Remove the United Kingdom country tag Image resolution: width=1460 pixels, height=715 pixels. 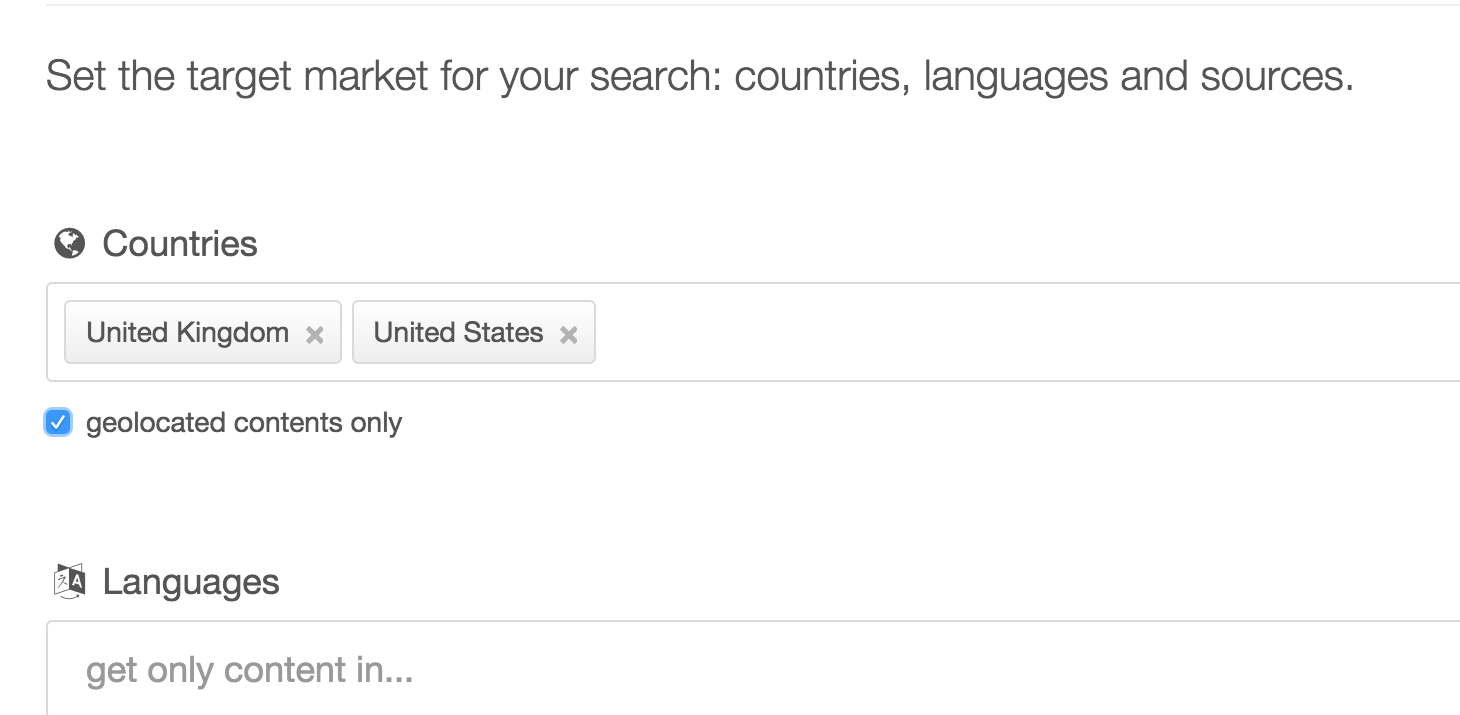point(314,335)
